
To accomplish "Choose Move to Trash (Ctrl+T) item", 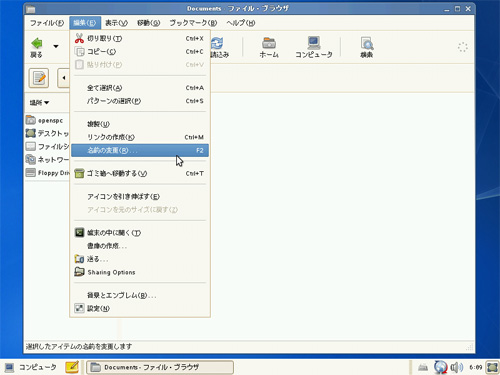I will tap(140, 173).
